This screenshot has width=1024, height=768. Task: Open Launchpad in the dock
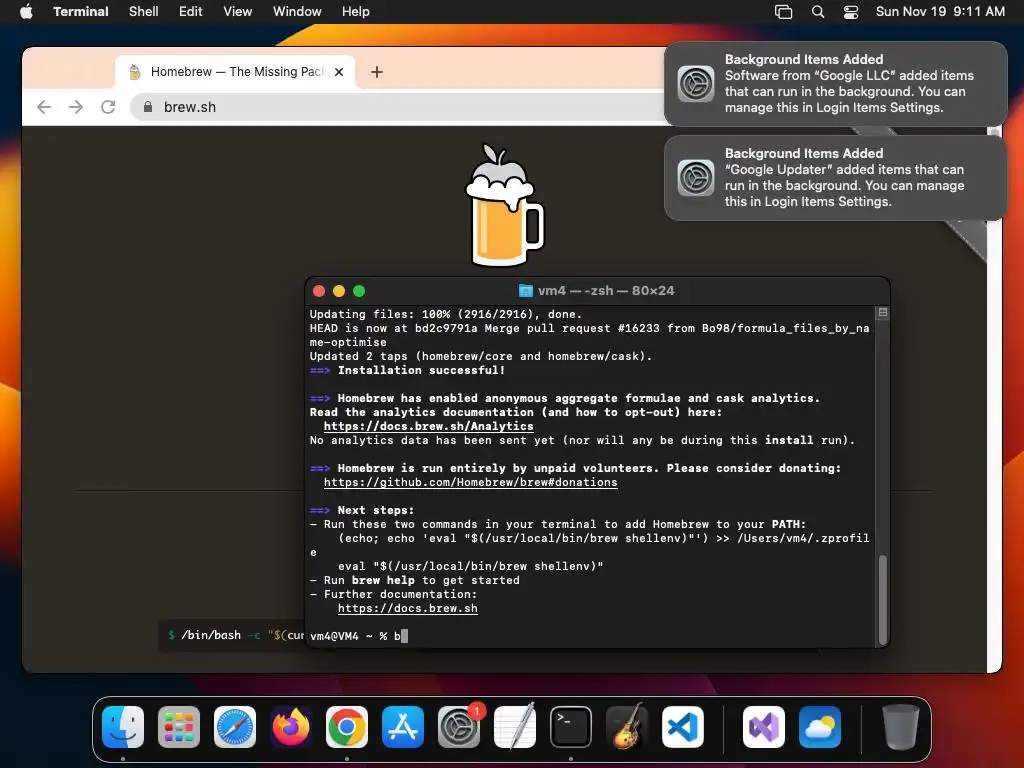click(x=179, y=727)
